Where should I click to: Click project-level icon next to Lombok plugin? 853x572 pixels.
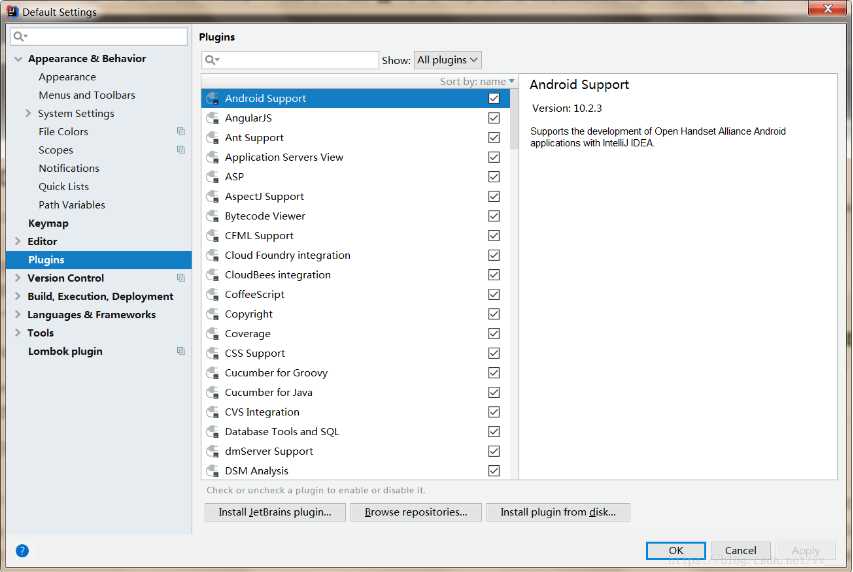point(181,351)
